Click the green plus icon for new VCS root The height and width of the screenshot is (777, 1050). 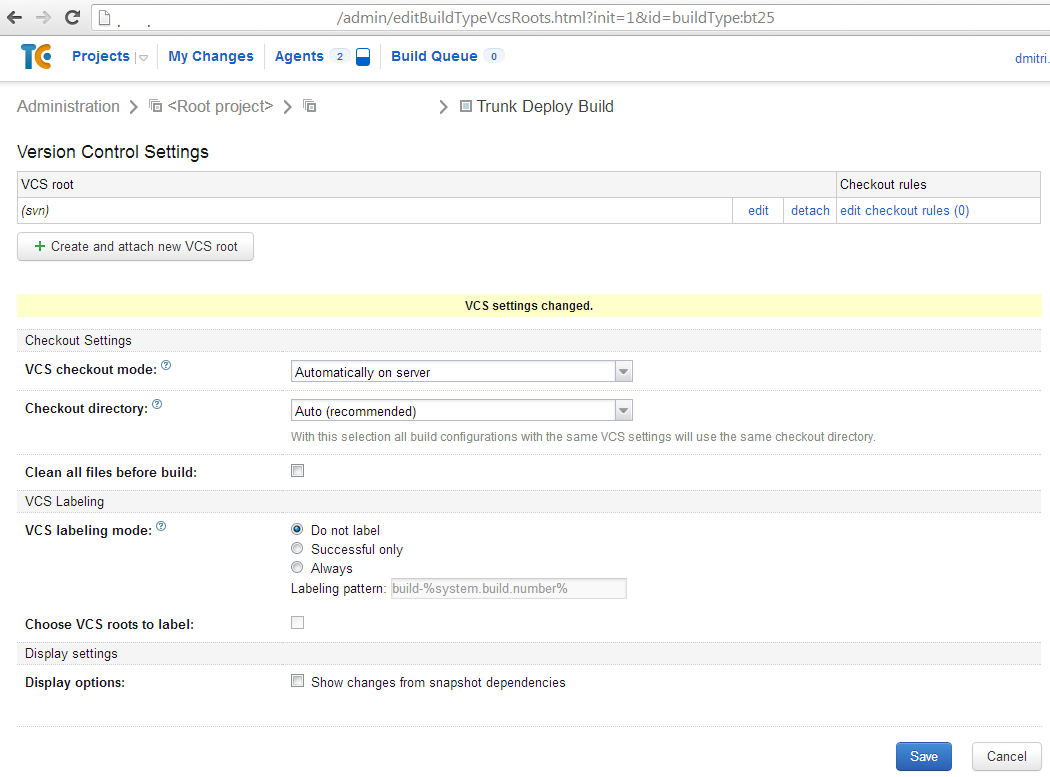pyautogui.click(x=40, y=246)
